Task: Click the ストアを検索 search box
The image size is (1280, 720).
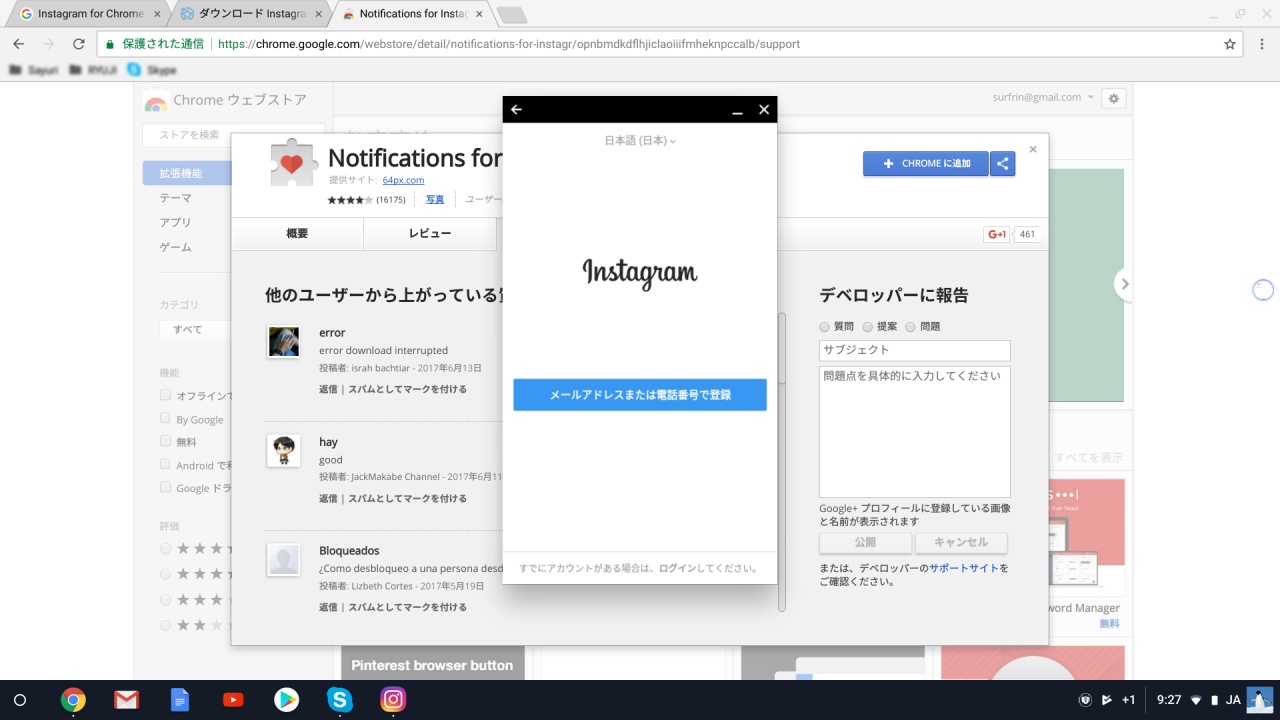Action: click(234, 135)
